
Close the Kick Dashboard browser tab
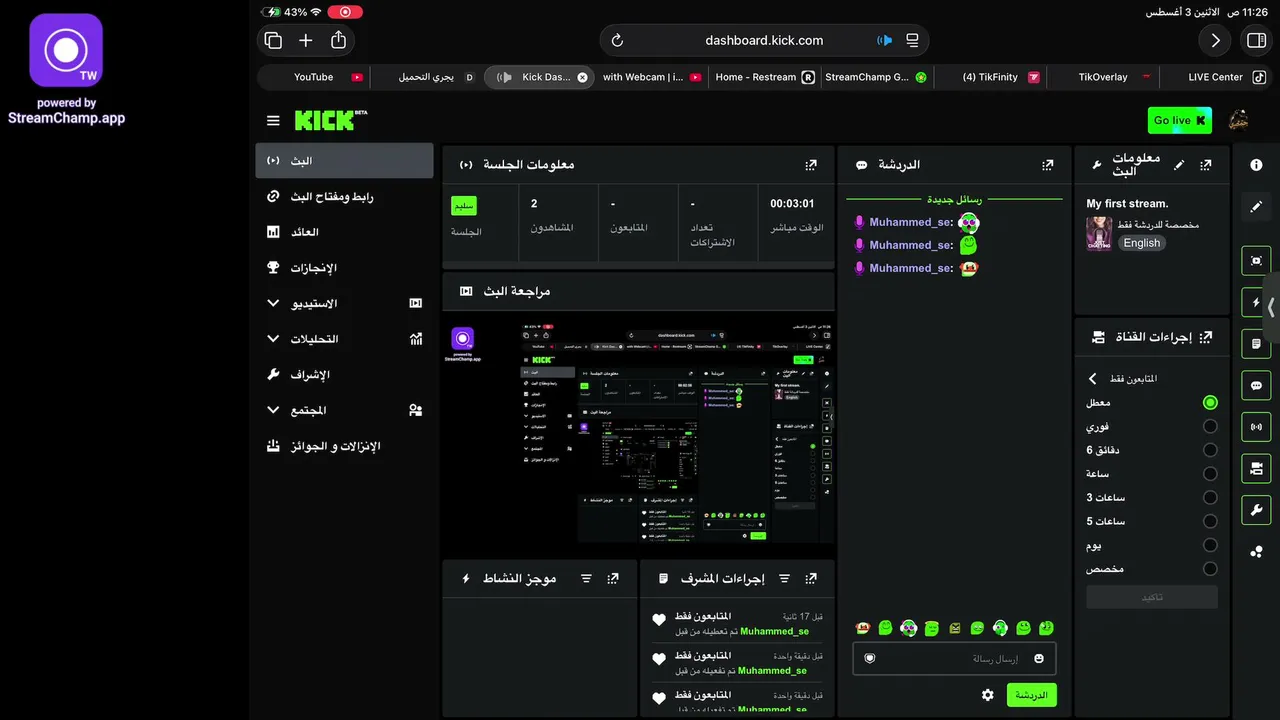click(582, 77)
